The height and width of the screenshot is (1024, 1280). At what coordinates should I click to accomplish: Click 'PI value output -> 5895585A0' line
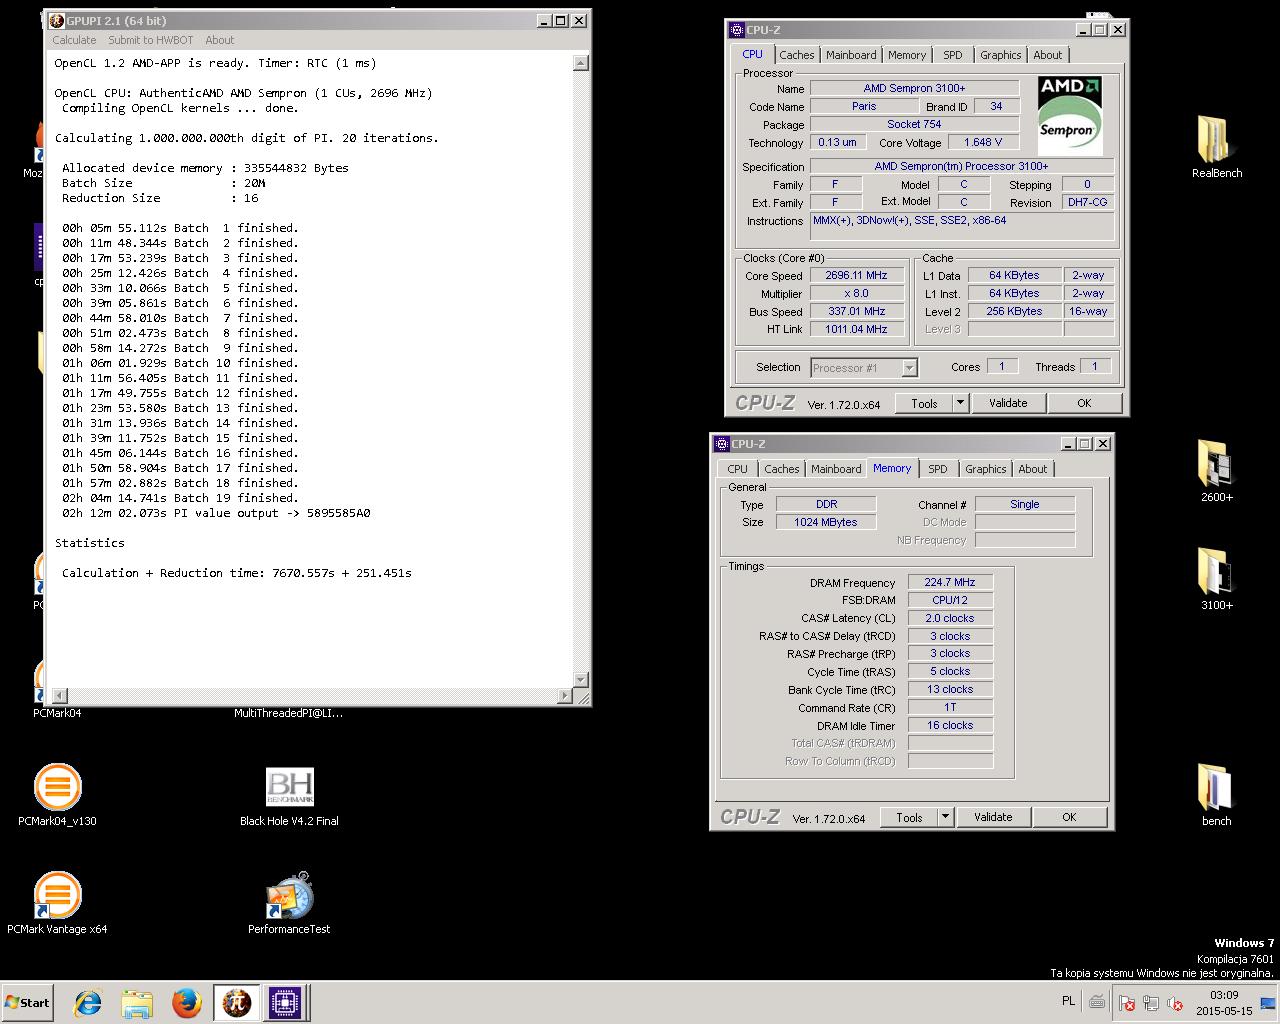pos(216,513)
